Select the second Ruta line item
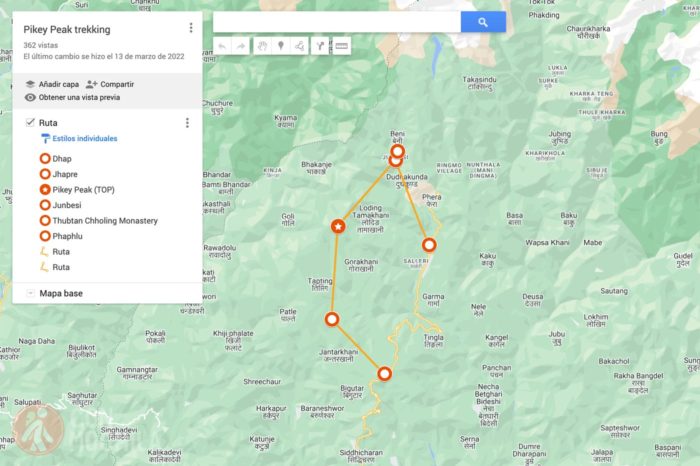 point(61,267)
